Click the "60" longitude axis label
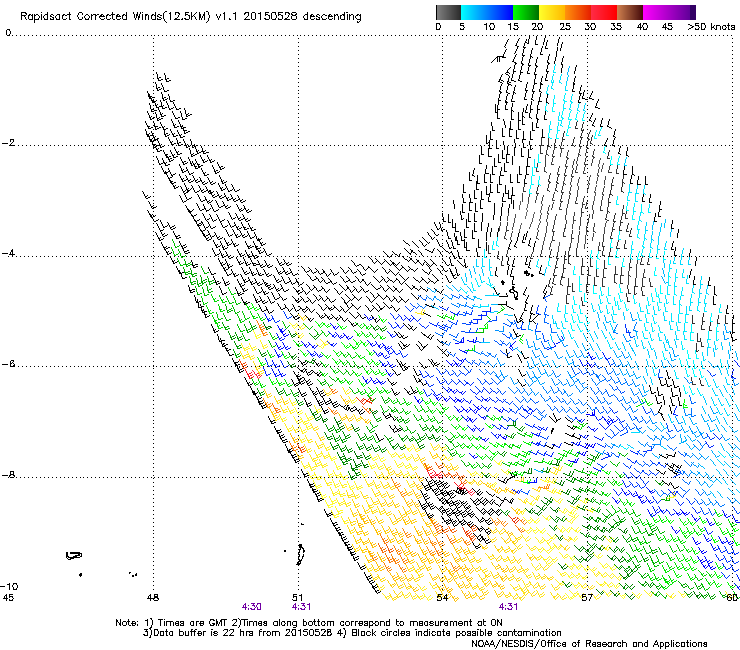 732,598
